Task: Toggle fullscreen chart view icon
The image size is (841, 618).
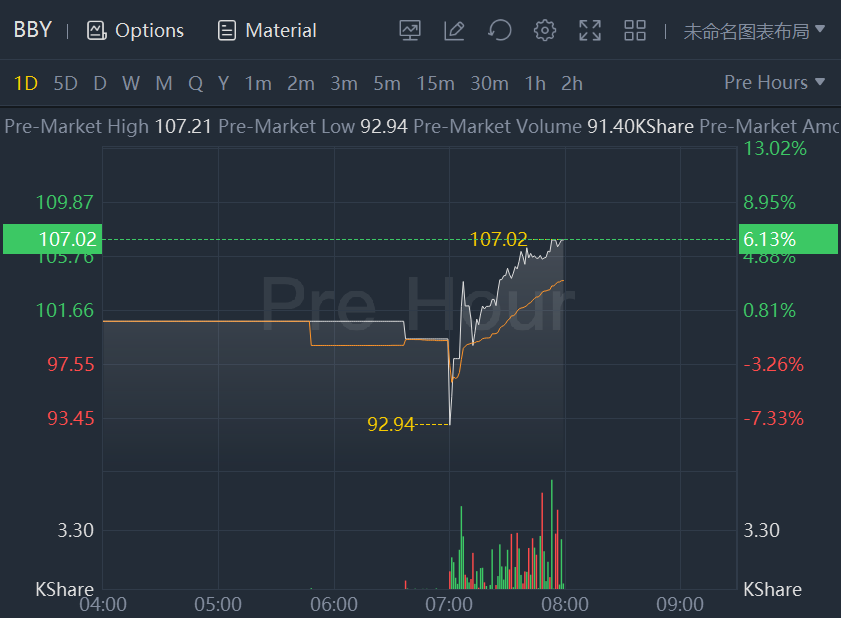Action: 590,30
